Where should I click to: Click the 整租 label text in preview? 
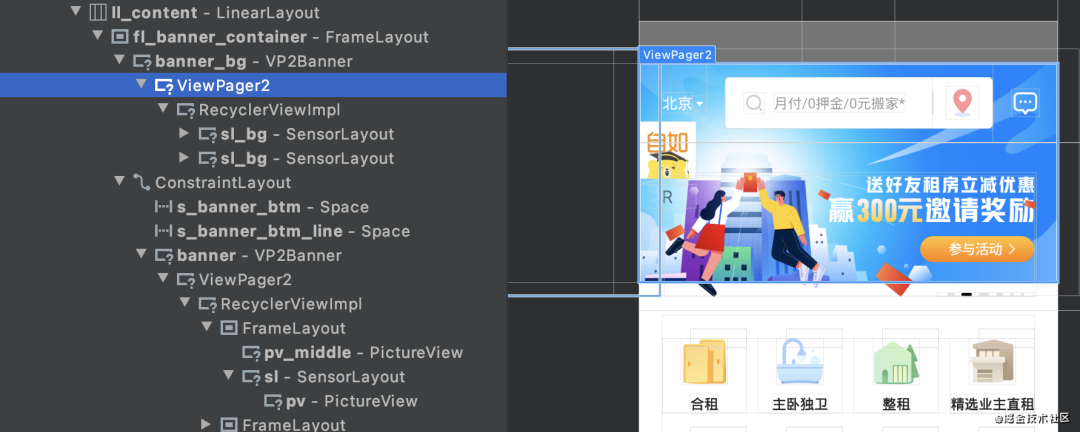896,404
